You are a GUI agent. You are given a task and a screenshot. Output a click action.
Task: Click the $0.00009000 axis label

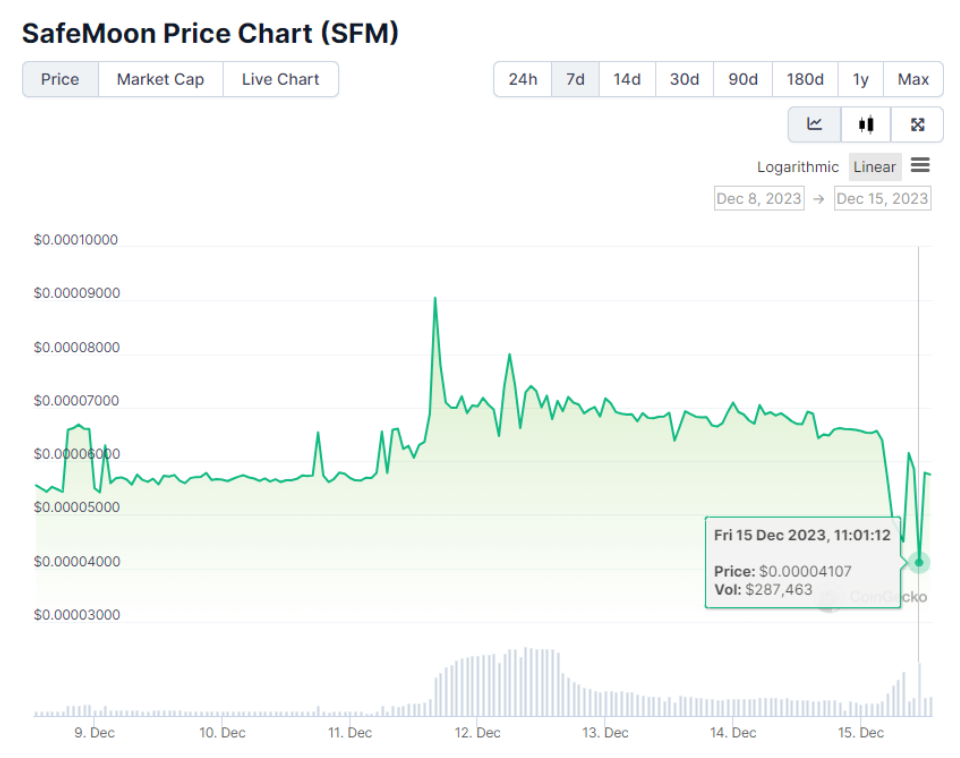click(x=77, y=293)
